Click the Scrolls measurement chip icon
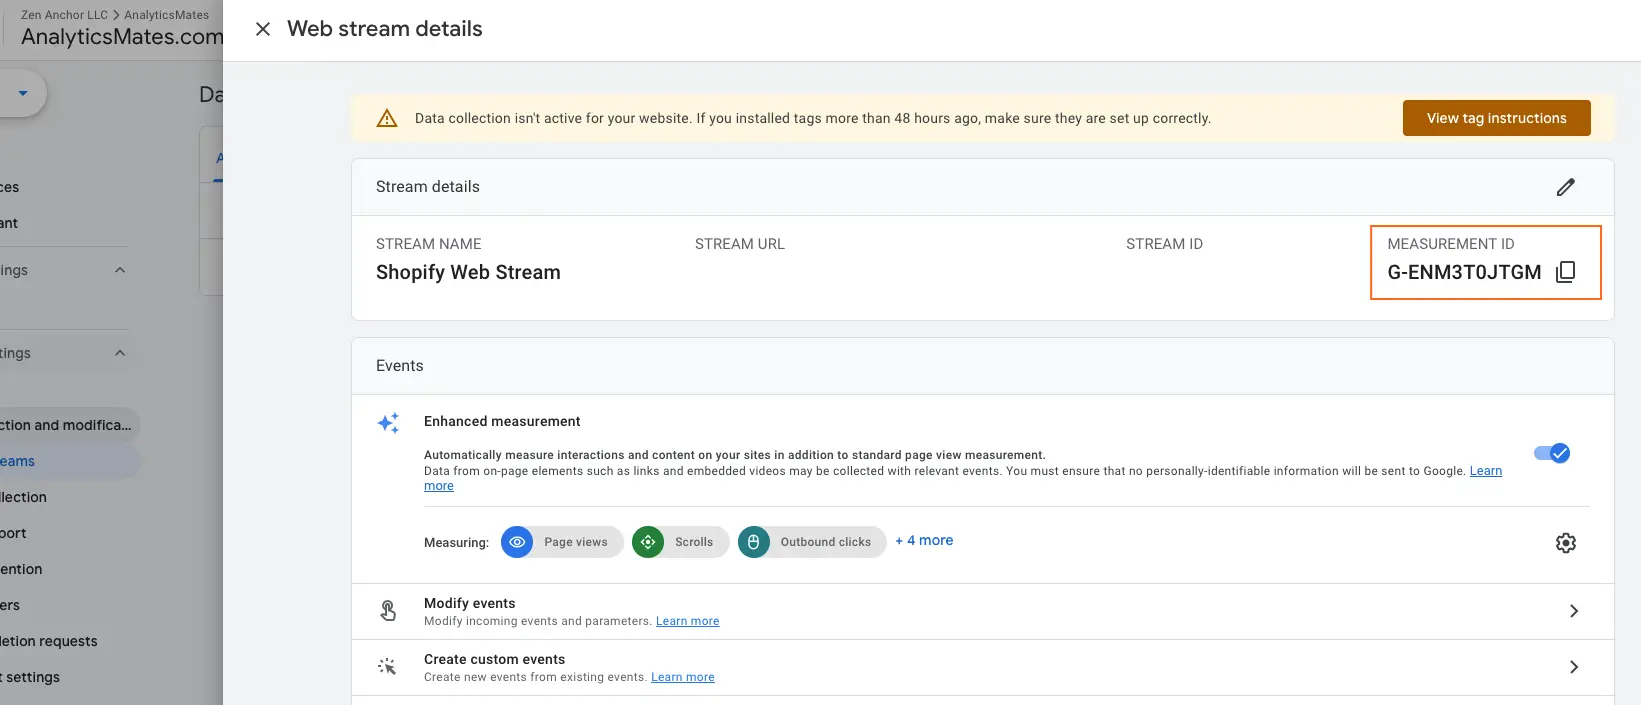1641x705 pixels. point(648,542)
